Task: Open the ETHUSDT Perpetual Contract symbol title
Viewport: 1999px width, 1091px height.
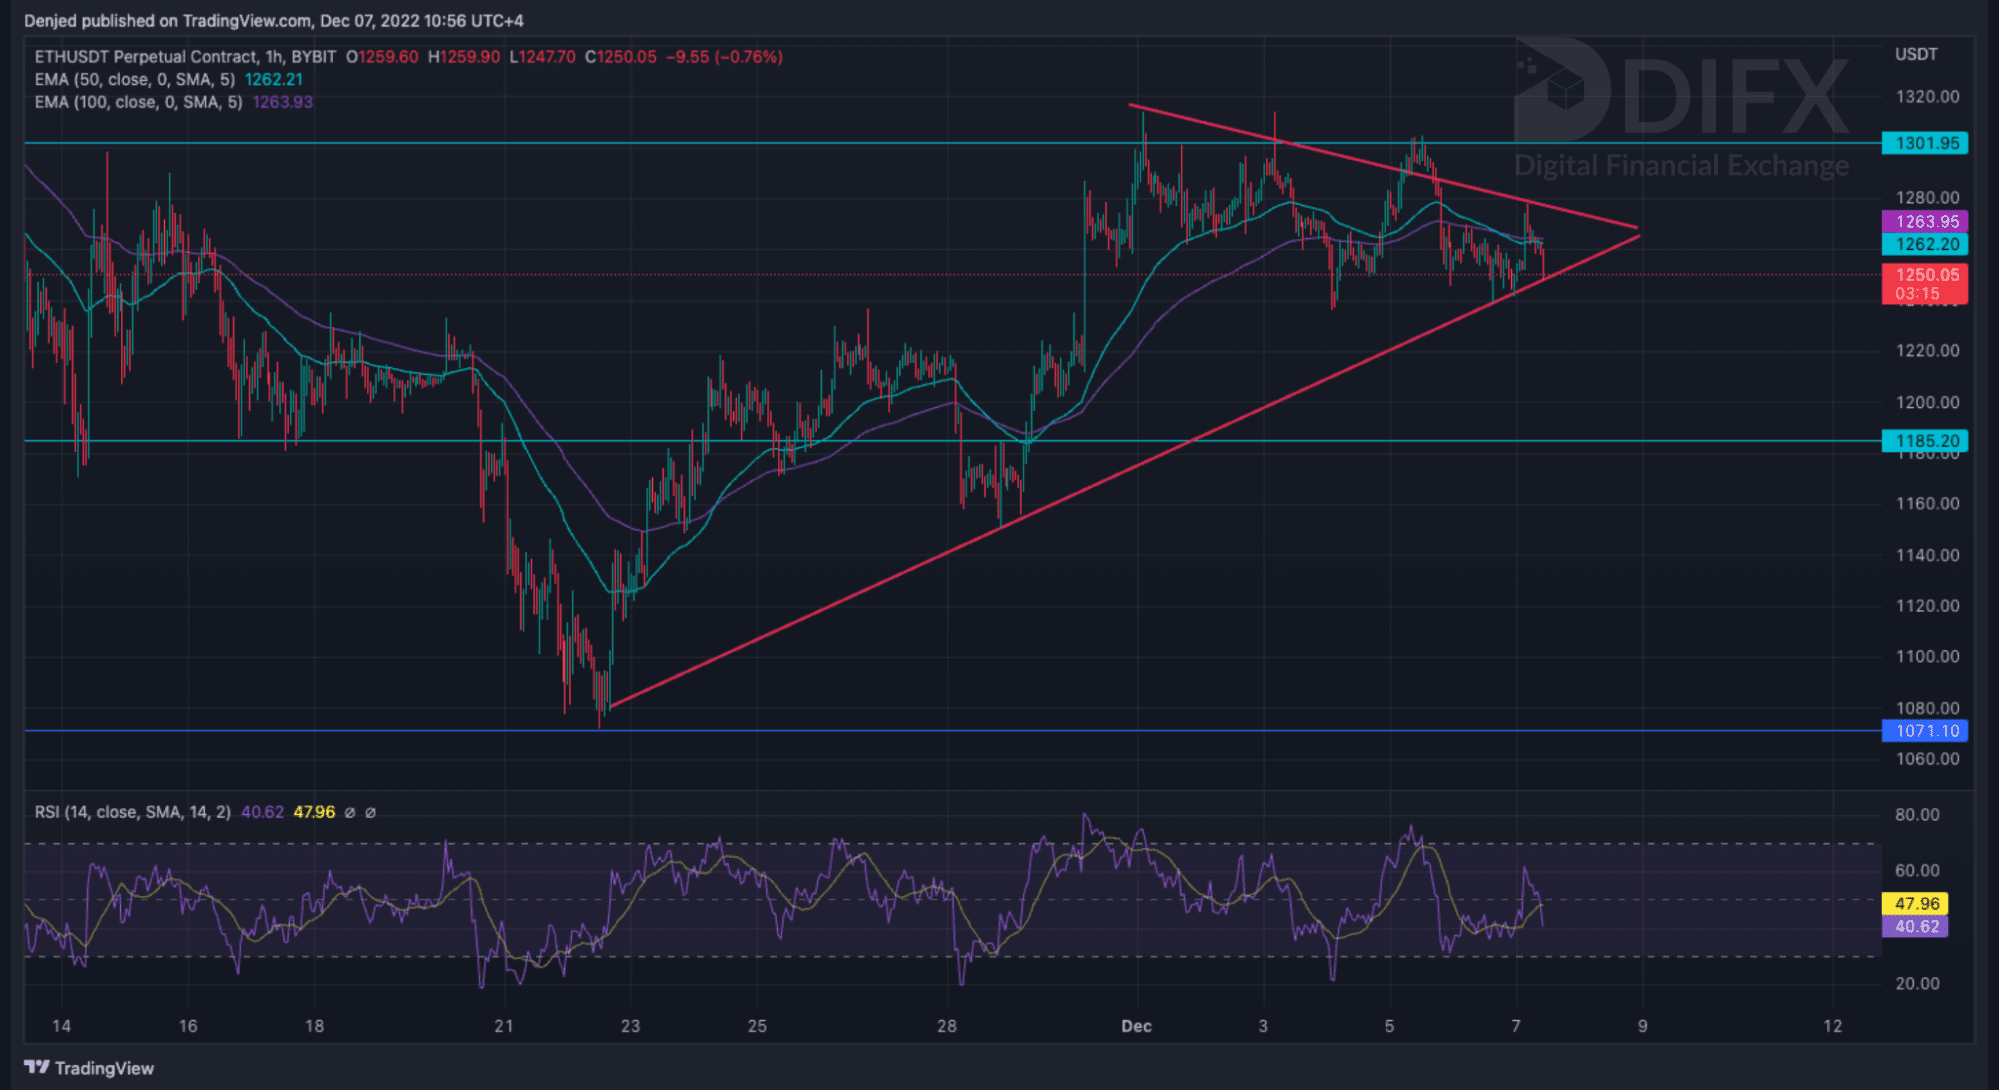Action: (x=145, y=57)
